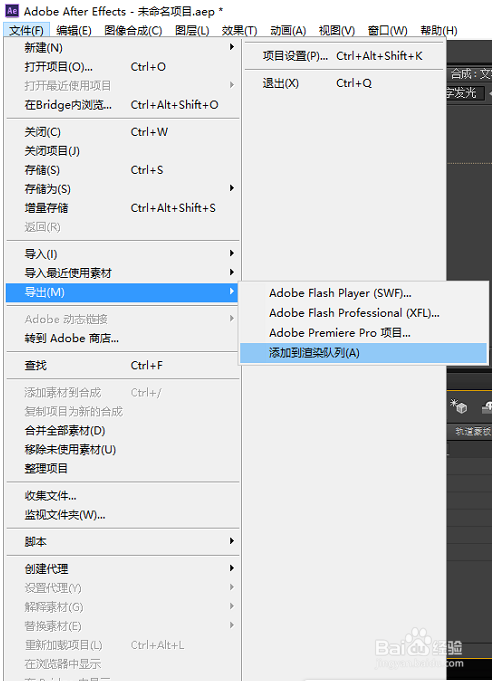Choose 项目设置(P)... menu item
The height and width of the screenshot is (681, 492).
click(344, 56)
